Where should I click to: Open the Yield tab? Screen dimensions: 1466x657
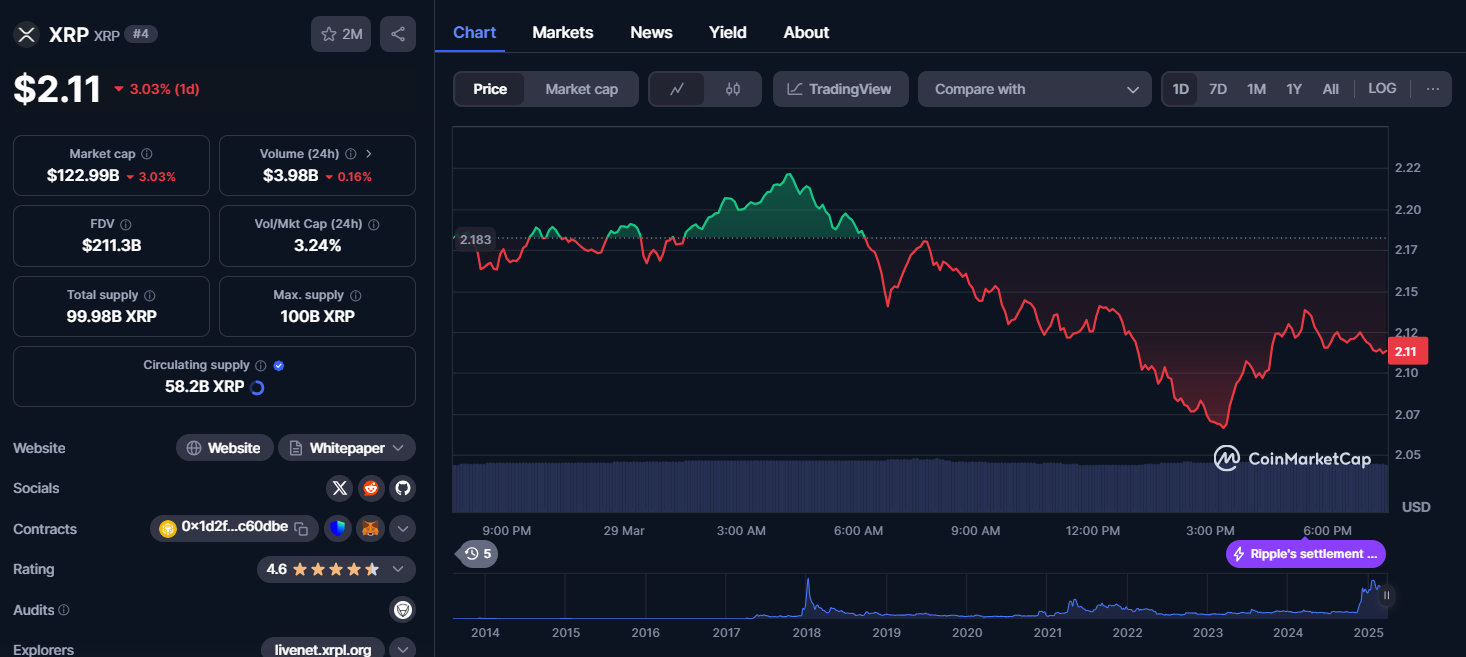(728, 32)
